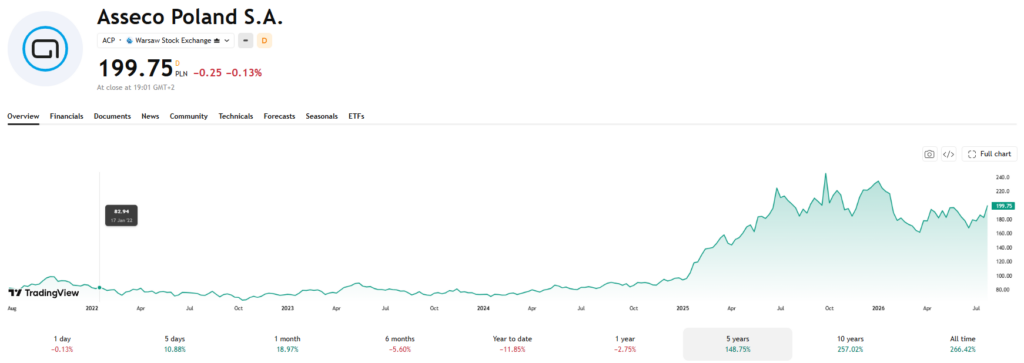
Task: Open the Technicals tab
Action: pos(236,116)
